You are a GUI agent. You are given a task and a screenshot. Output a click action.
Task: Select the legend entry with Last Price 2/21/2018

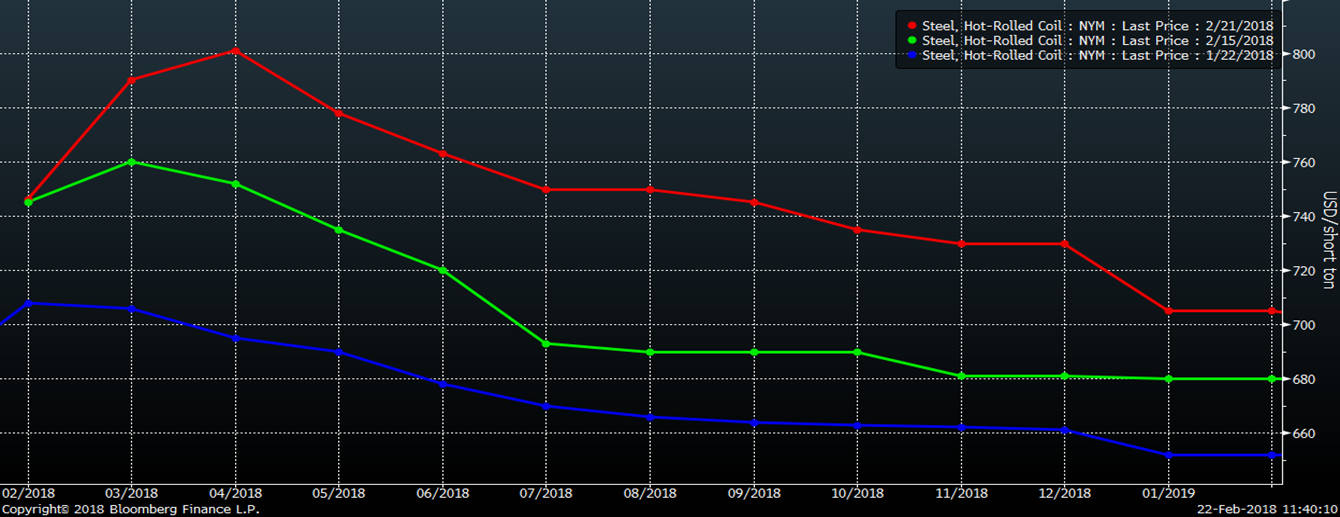click(x=1097, y=26)
